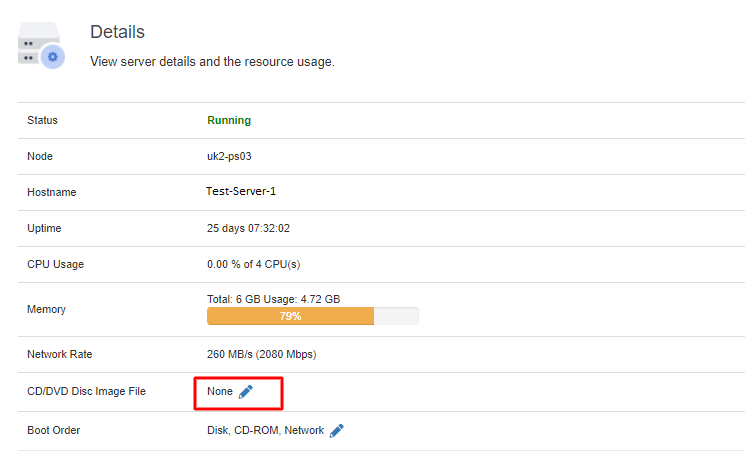Click the Running status text
753x459 pixels.
(229, 120)
